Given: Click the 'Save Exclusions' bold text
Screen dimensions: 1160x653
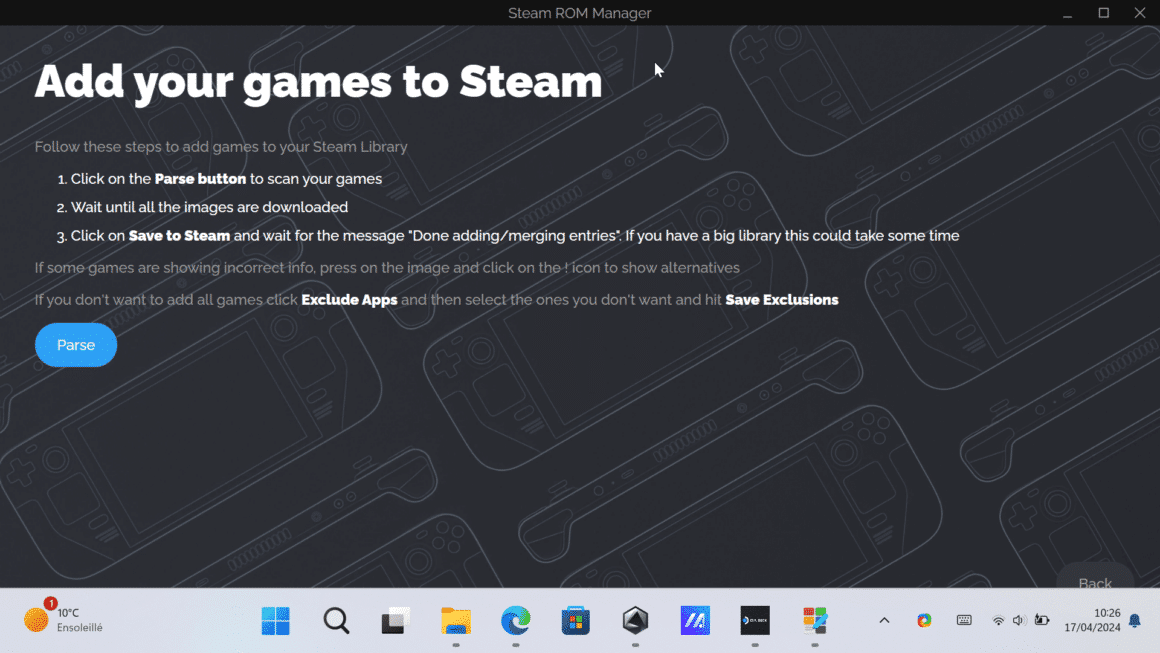Looking at the screenshot, I should pos(782,300).
